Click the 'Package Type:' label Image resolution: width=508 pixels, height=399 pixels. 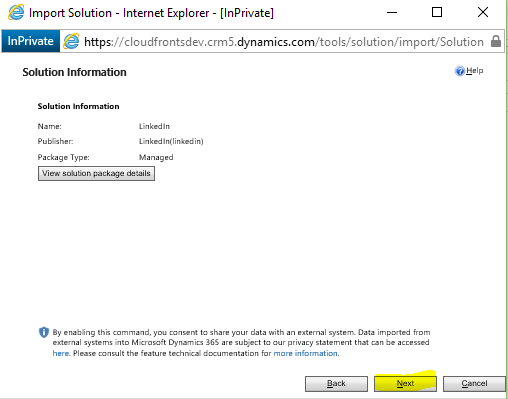[x=64, y=157]
